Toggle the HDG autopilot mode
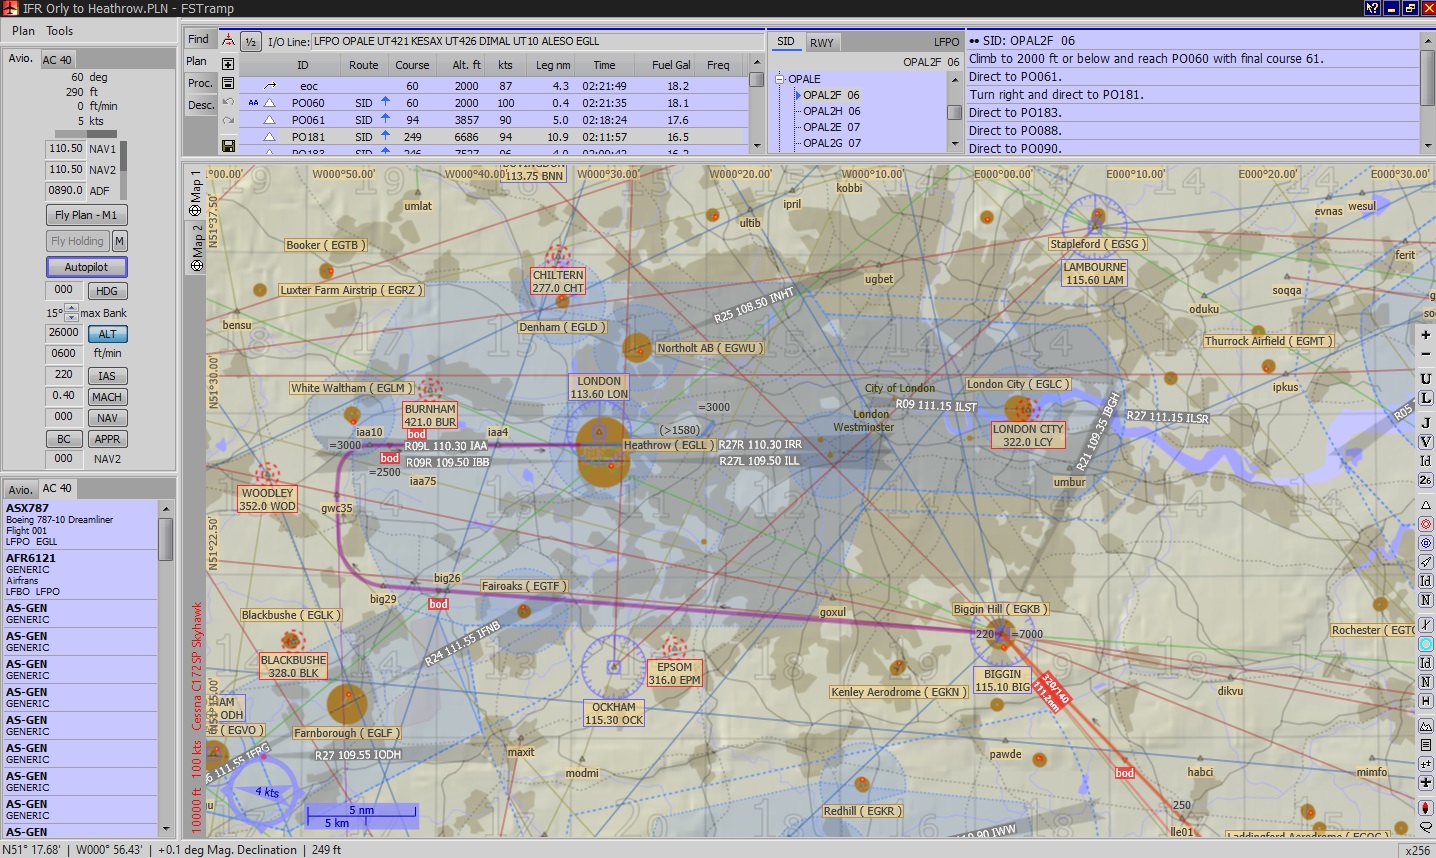Image resolution: width=1436 pixels, height=858 pixels. (107, 291)
